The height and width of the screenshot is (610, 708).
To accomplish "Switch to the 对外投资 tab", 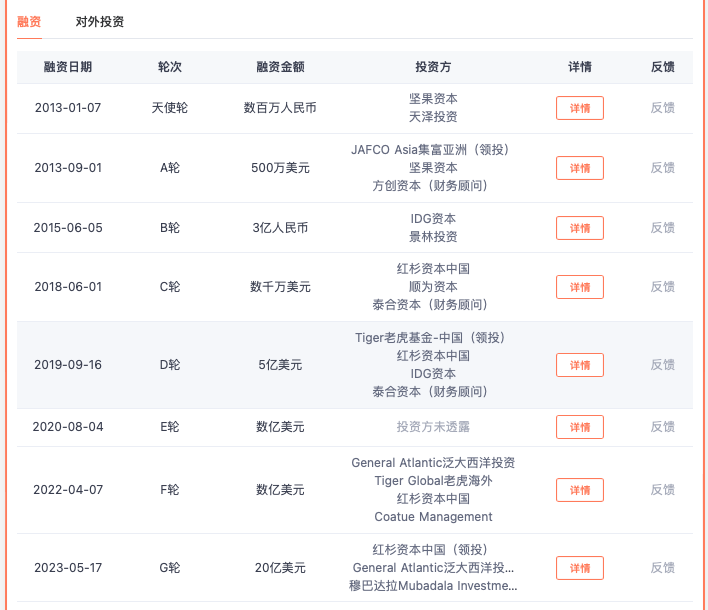I will (x=100, y=21).
